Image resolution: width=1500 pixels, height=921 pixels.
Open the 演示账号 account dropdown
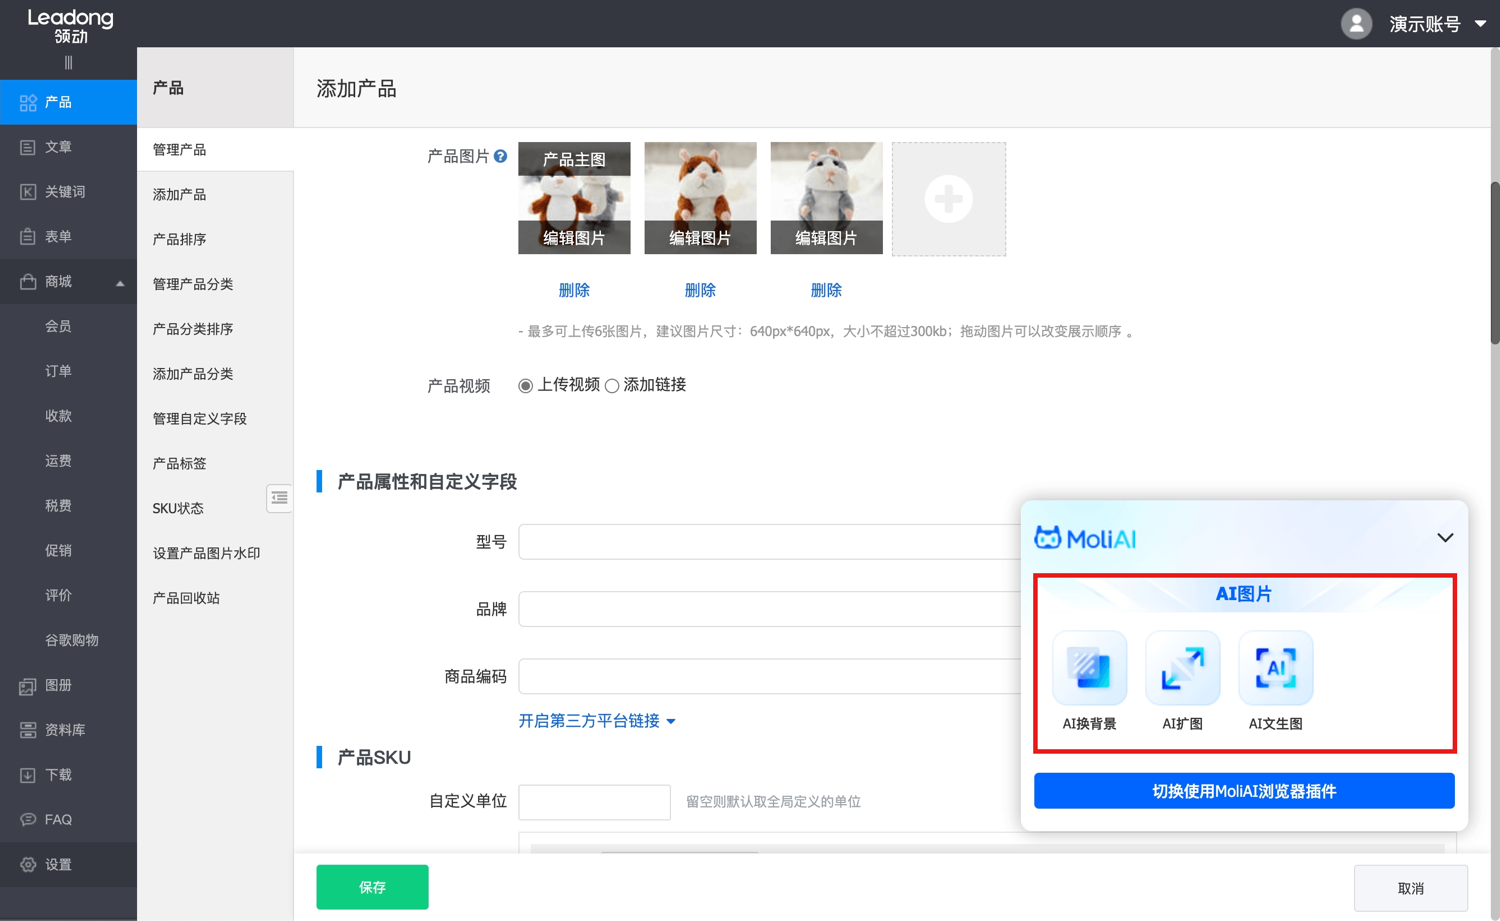pos(1436,24)
